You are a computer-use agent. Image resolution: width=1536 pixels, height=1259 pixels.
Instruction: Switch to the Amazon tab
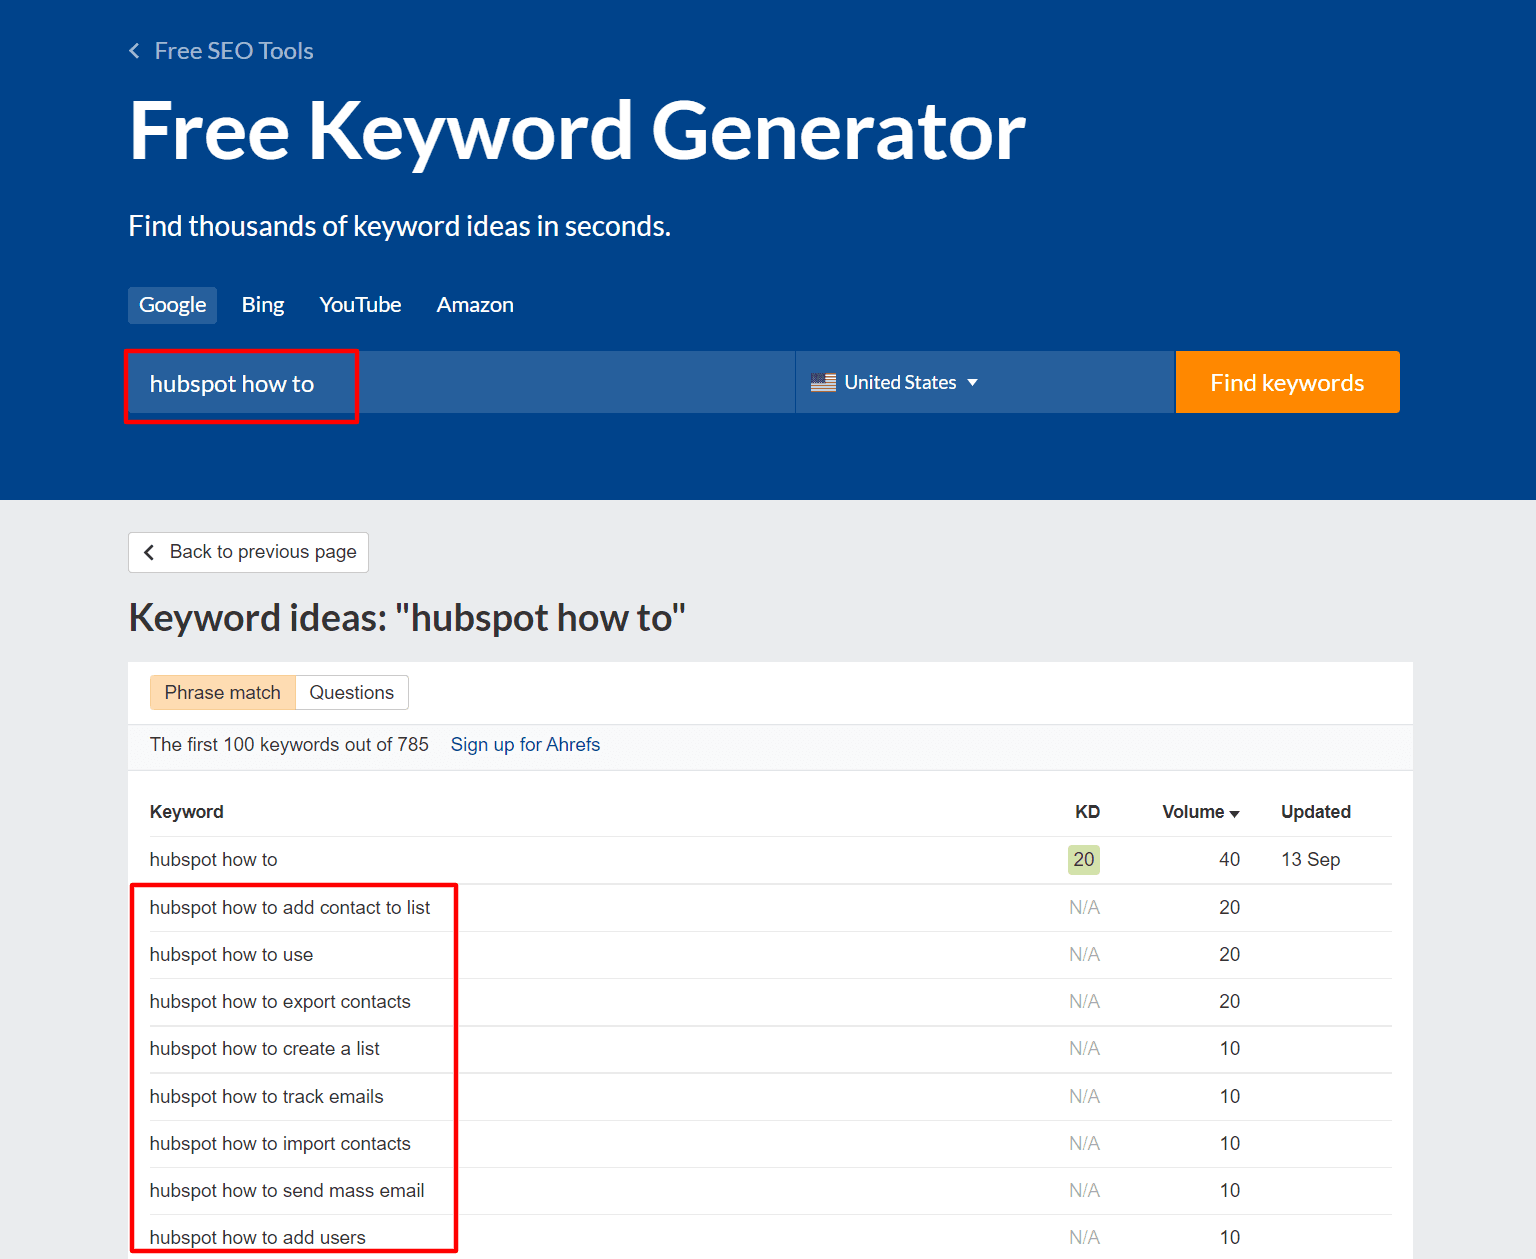pyautogui.click(x=475, y=305)
